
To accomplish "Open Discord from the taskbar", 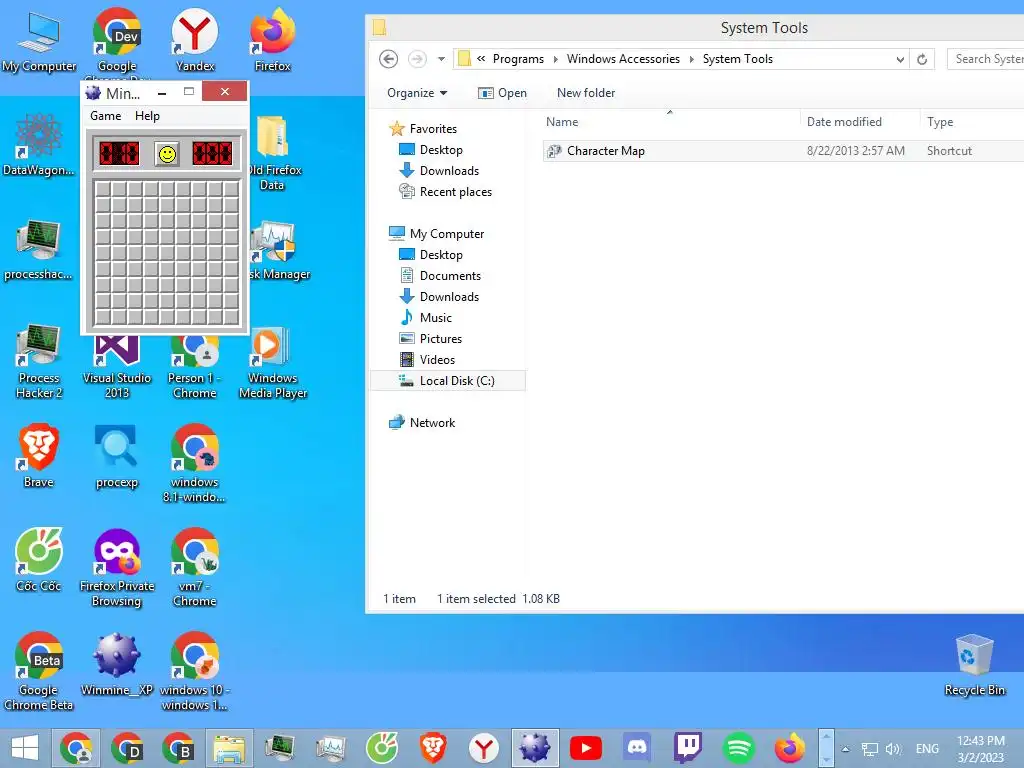I will 637,748.
